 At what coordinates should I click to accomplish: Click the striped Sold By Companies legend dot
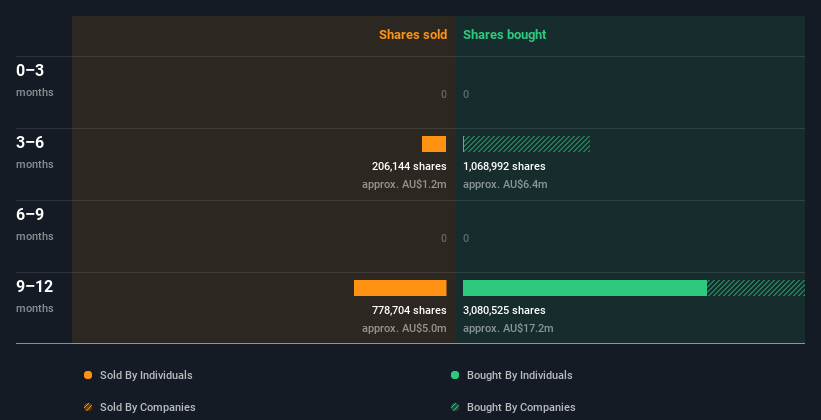click(88, 407)
